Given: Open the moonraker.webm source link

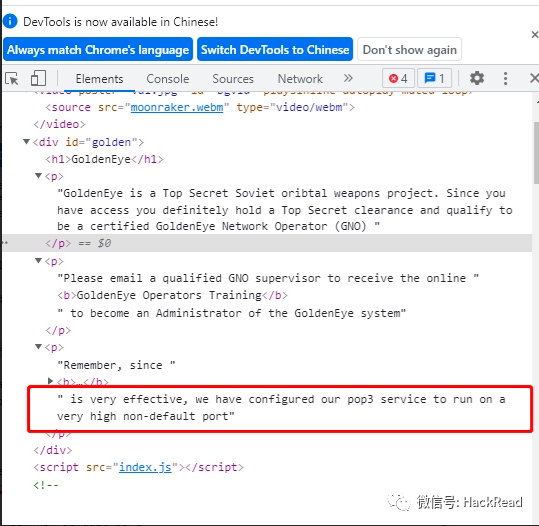Looking at the screenshot, I should pyautogui.click(x=177, y=107).
